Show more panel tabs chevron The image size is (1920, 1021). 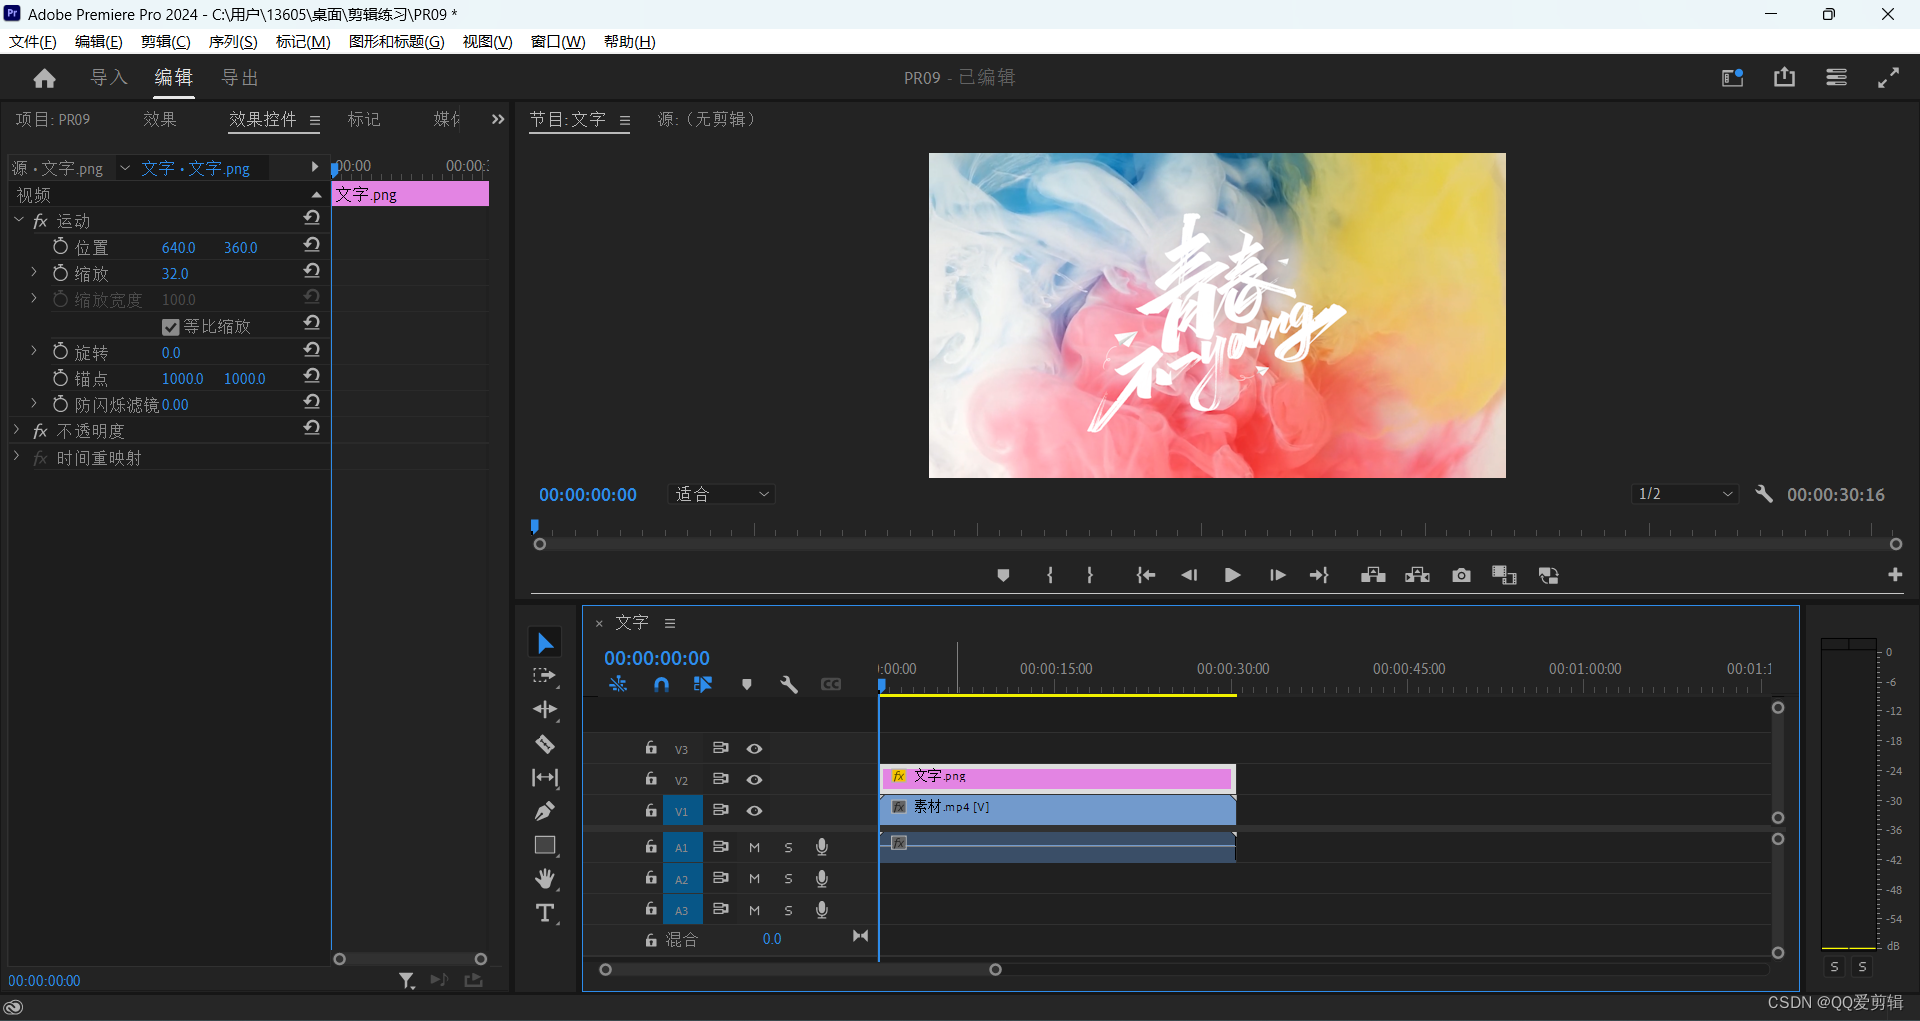tap(498, 119)
